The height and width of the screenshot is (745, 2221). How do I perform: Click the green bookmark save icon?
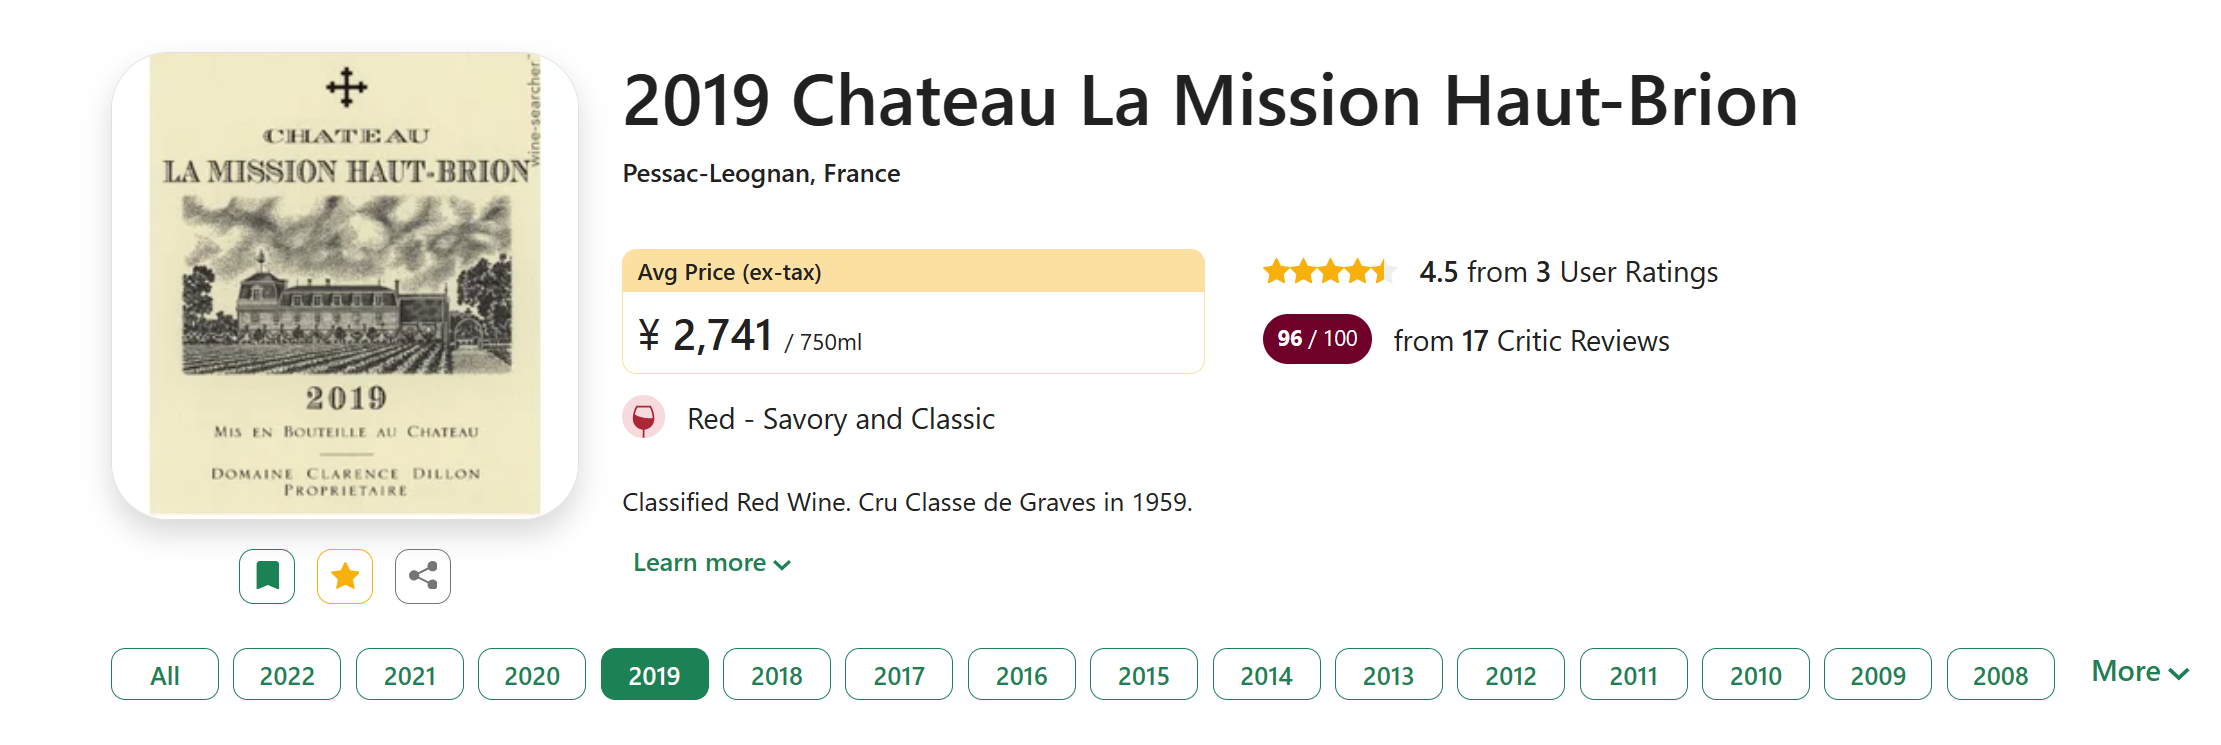click(267, 576)
